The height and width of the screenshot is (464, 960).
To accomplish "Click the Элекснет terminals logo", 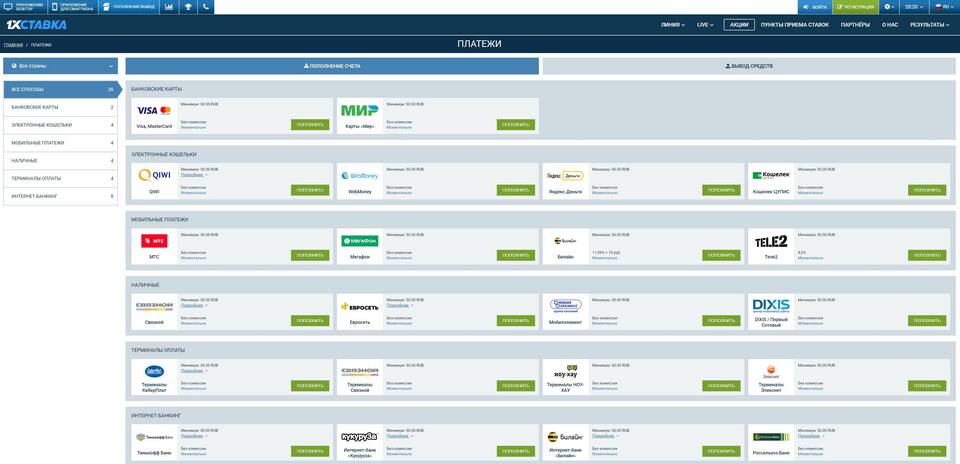I will click(x=771, y=371).
